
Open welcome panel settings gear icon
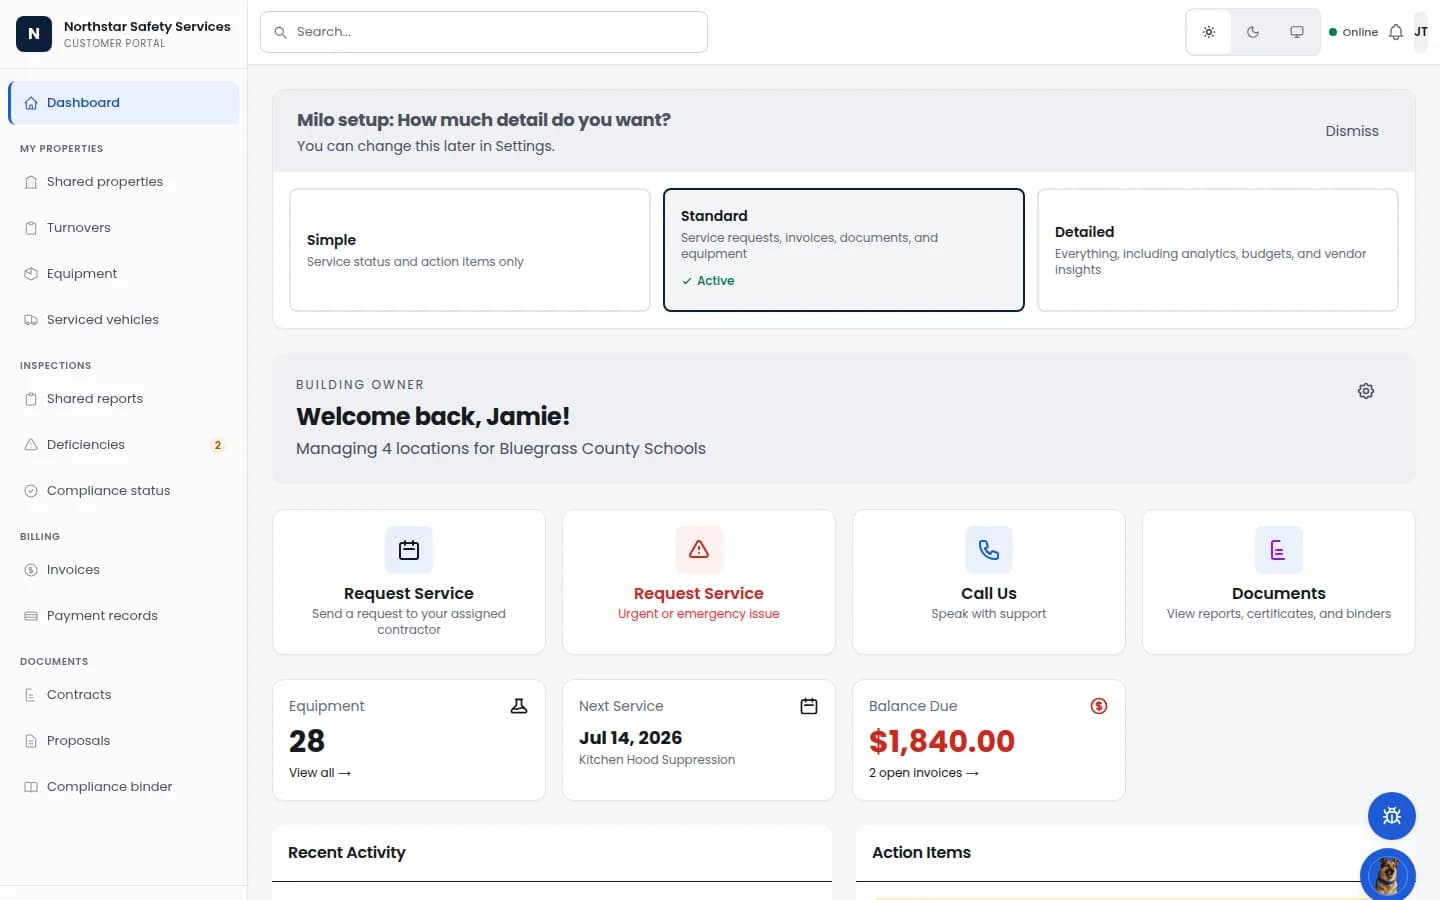pyautogui.click(x=1366, y=391)
